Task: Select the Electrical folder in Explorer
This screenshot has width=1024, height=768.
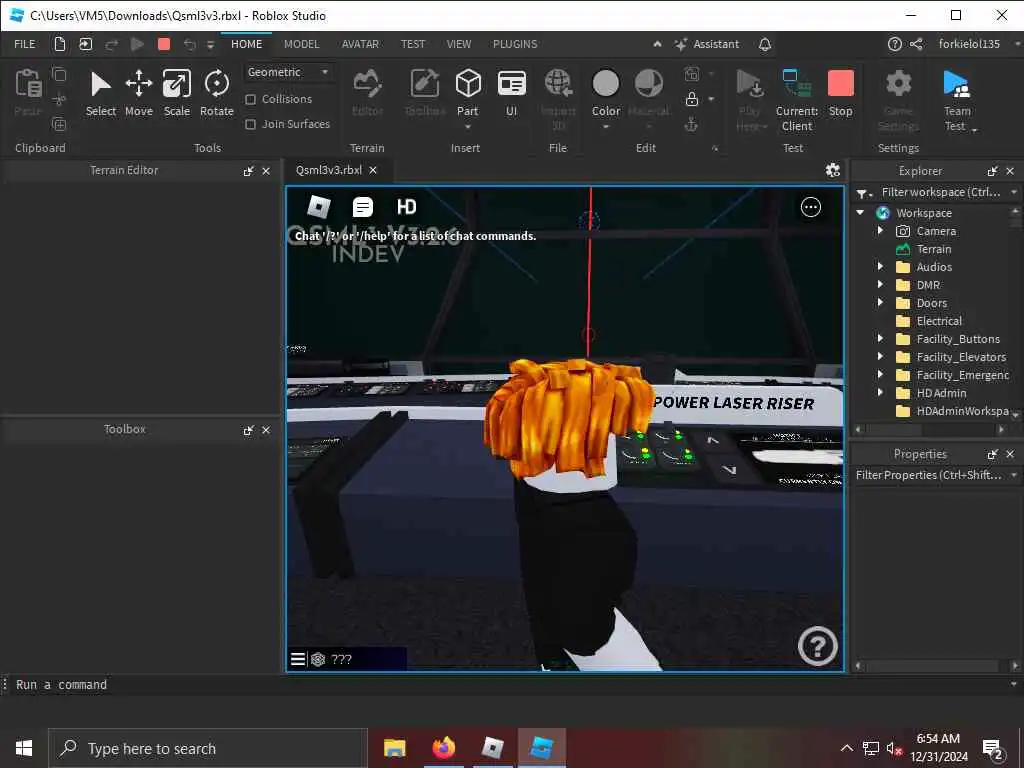Action: (x=939, y=321)
